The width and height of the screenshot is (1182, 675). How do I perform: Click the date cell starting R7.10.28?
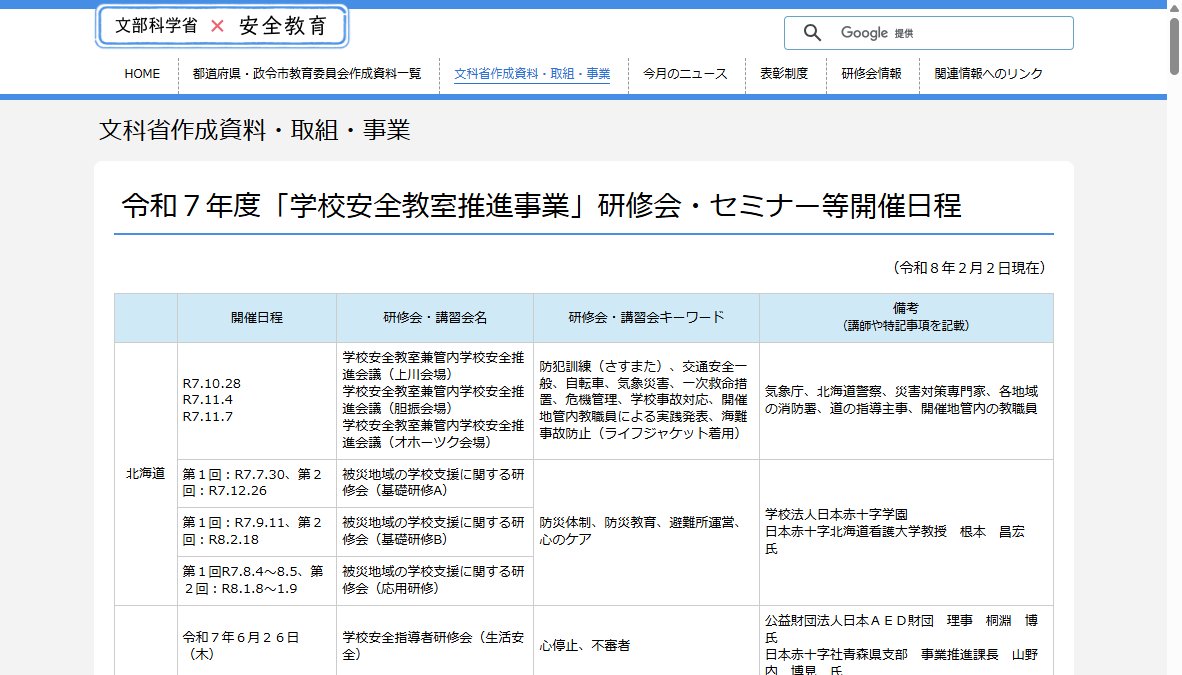[257, 400]
